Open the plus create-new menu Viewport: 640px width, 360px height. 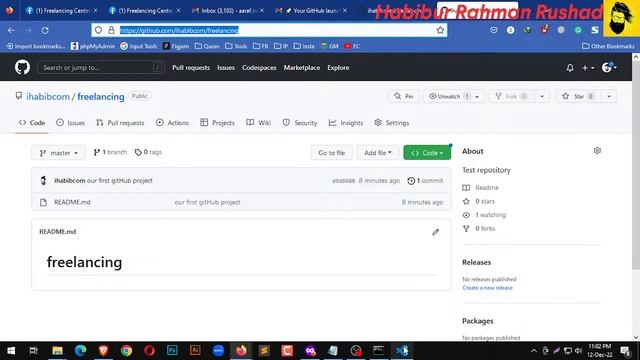pyautogui.click(x=588, y=68)
